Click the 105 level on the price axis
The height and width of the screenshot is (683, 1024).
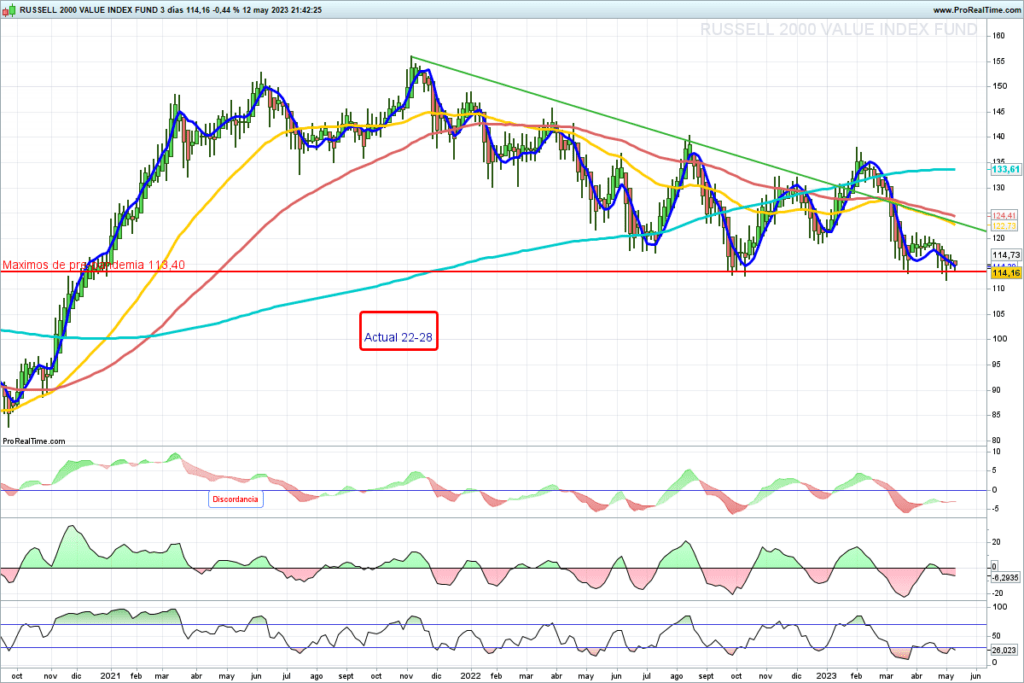pyautogui.click(x=999, y=314)
